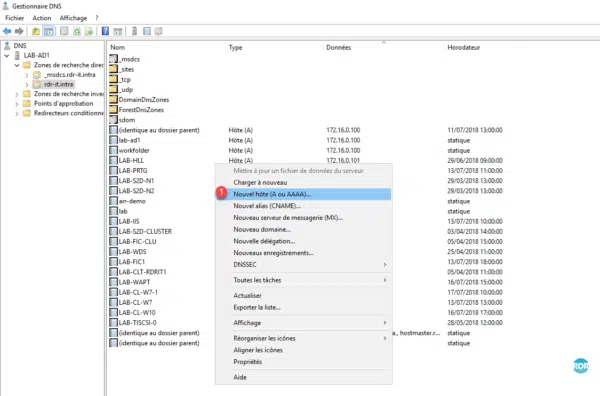Click Aligner les icônes
Screen dimensions: 600x396
click(x=304, y=350)
